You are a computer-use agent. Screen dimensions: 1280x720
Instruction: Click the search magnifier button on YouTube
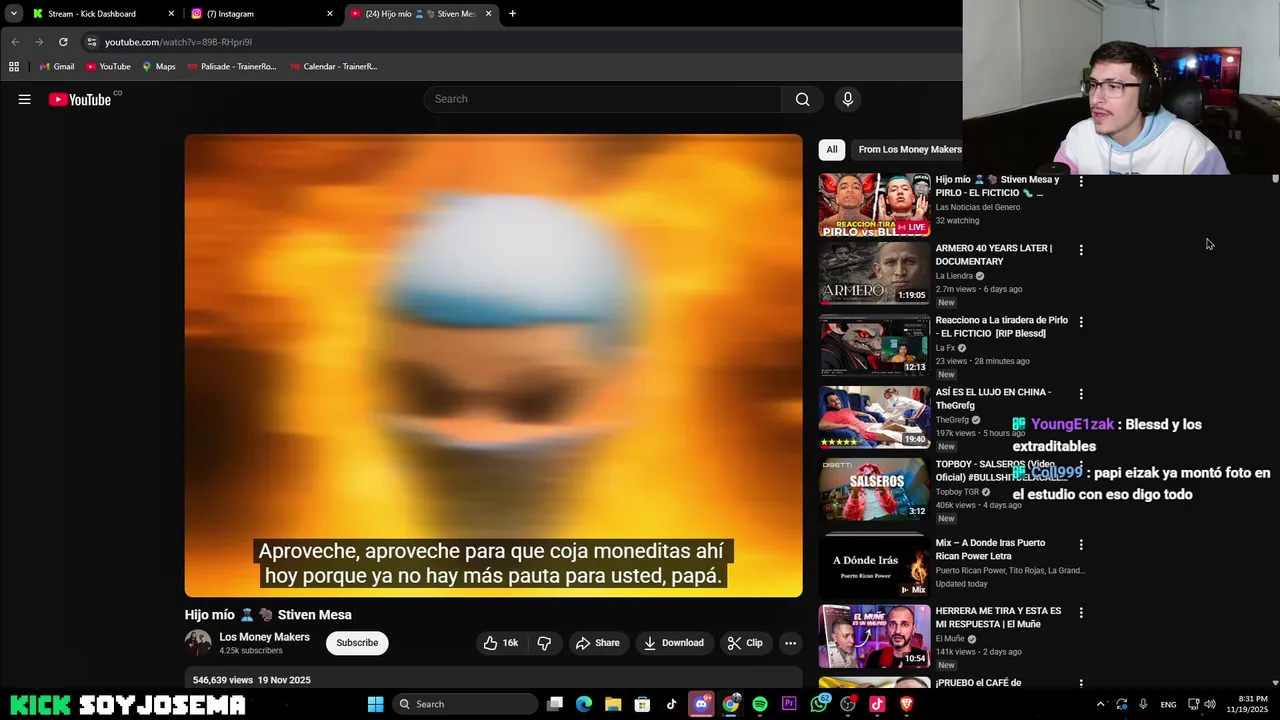(x=802, y=99)
